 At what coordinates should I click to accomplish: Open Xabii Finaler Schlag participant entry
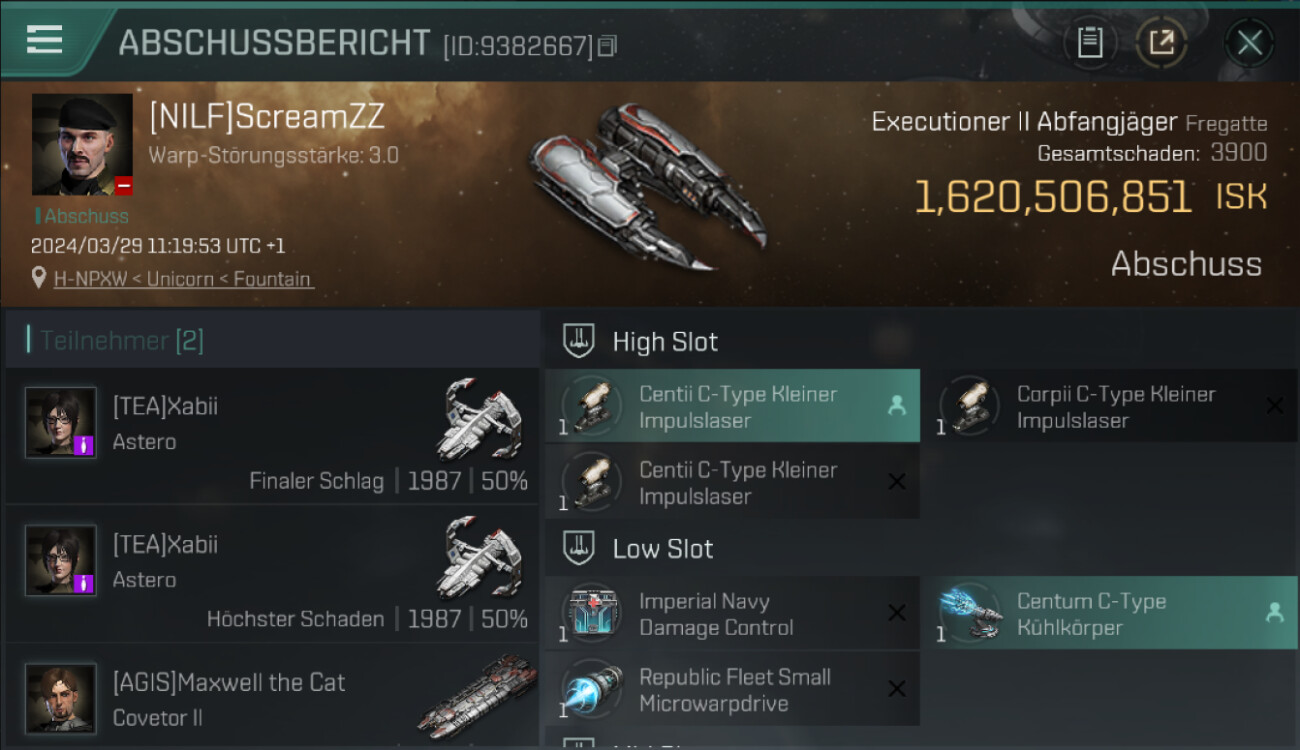click(x=271, y=436)
